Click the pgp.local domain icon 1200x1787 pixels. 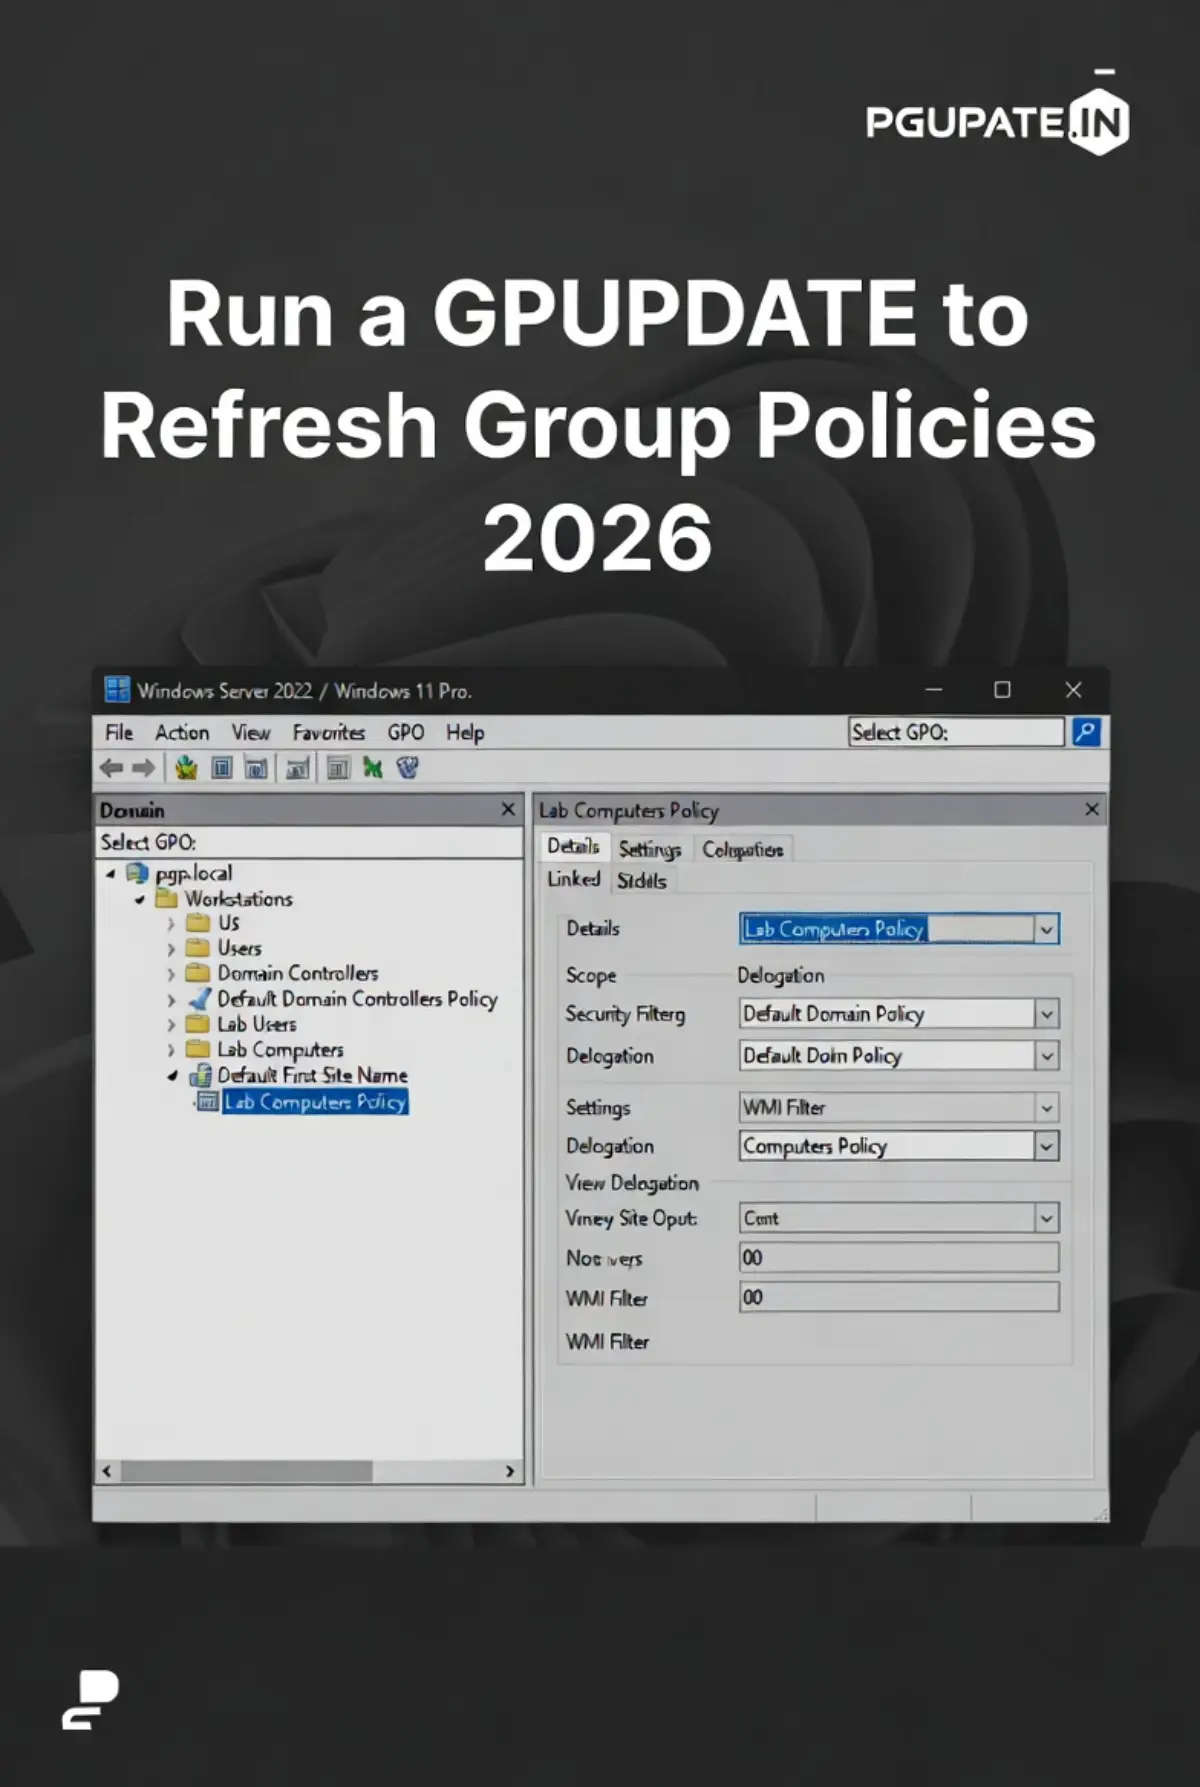click(x=137, y=873)
